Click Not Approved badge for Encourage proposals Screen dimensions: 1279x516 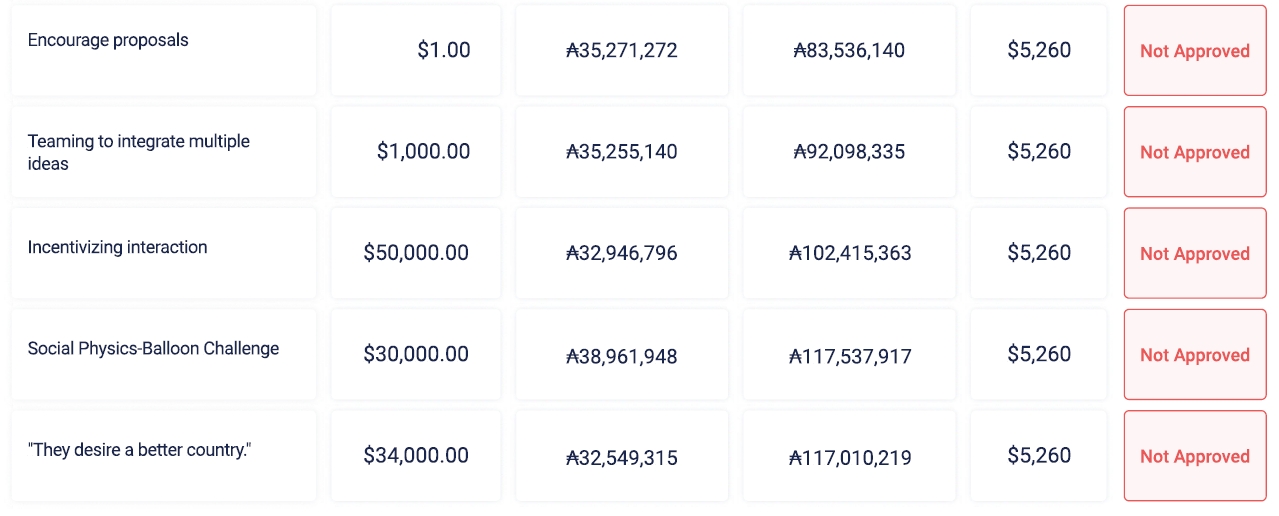pos(1194,51)
